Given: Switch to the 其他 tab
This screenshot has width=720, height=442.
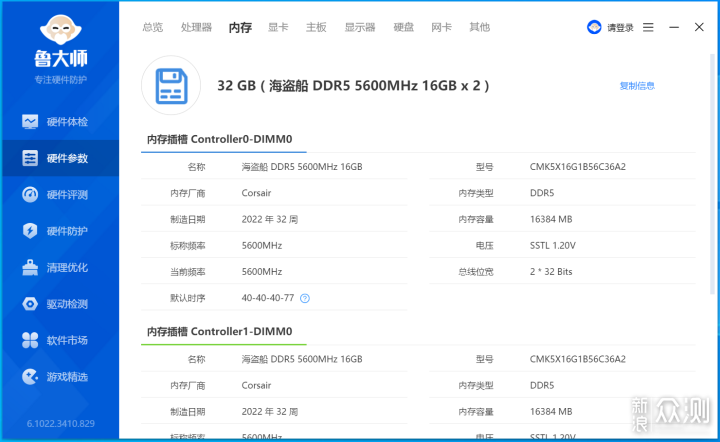Looking at the screenshot, I should point(479,27).
